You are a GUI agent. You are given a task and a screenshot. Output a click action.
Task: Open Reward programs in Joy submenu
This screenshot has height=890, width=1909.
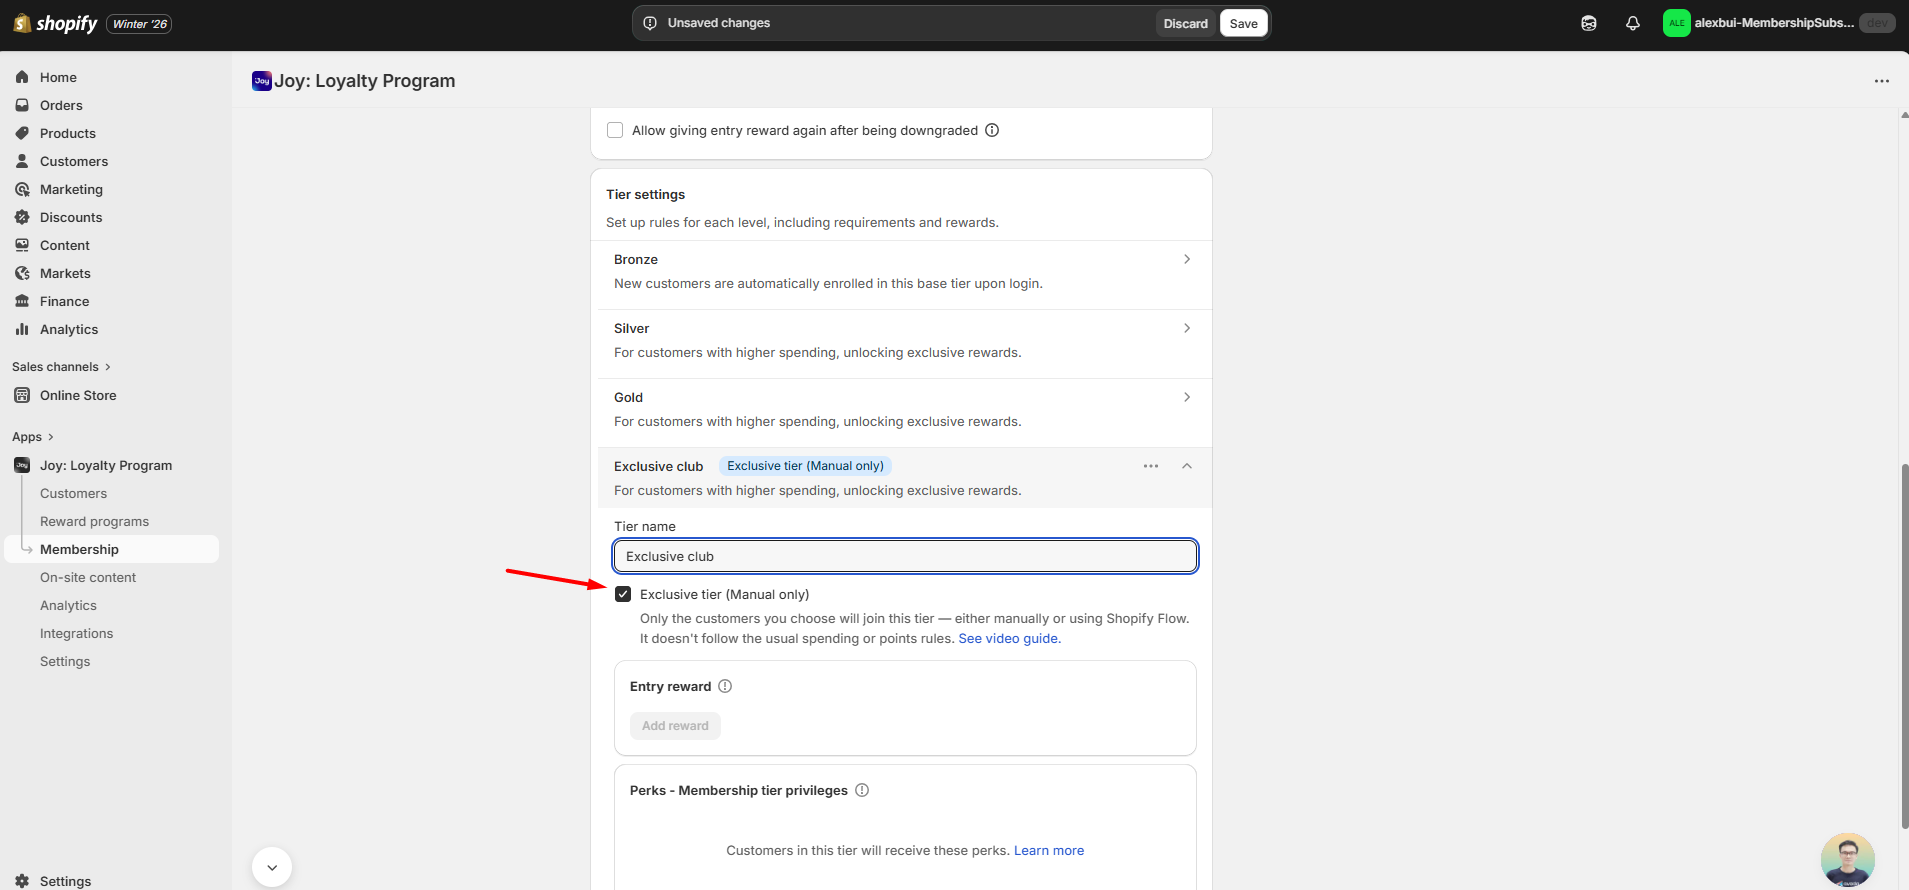pyautogui.click(x=94, y=521)
